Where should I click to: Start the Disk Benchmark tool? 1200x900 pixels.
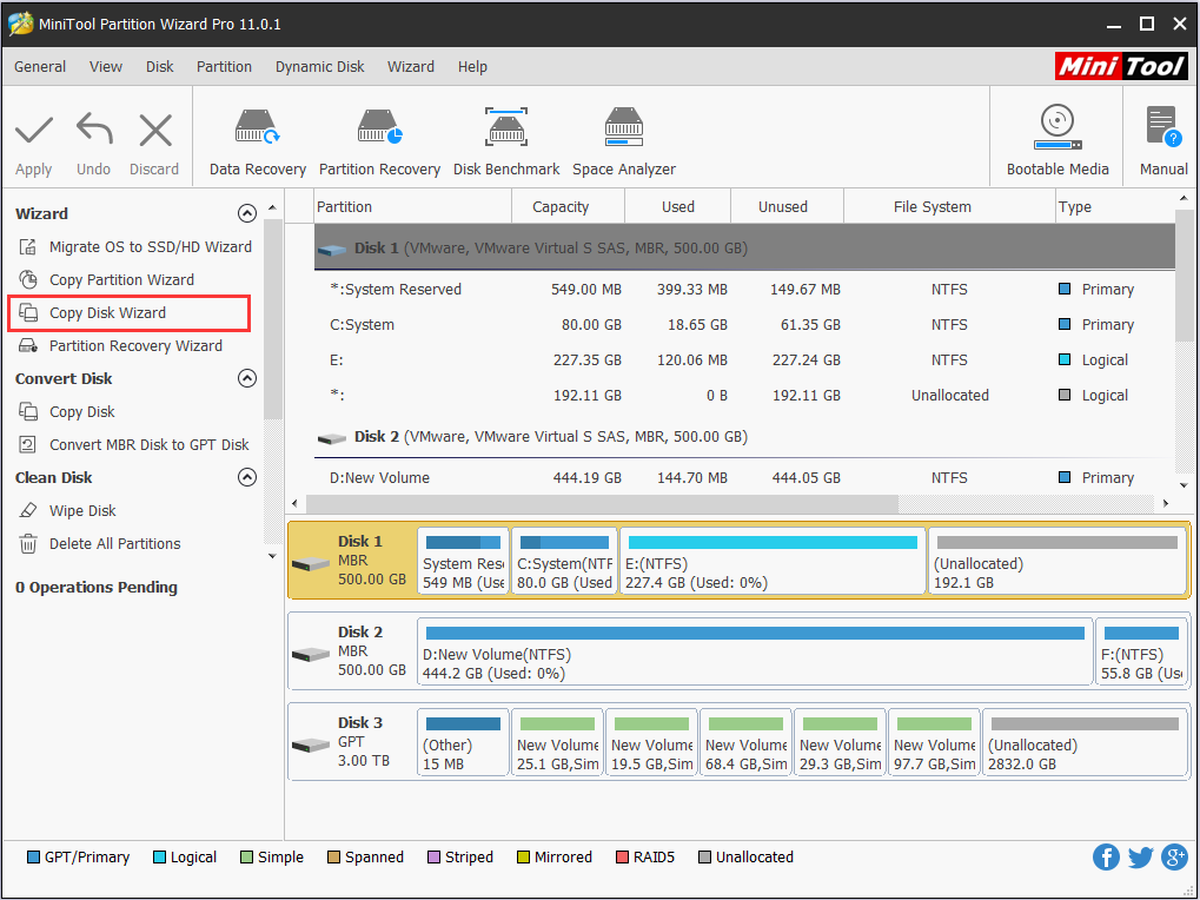[x=506, y=142]
